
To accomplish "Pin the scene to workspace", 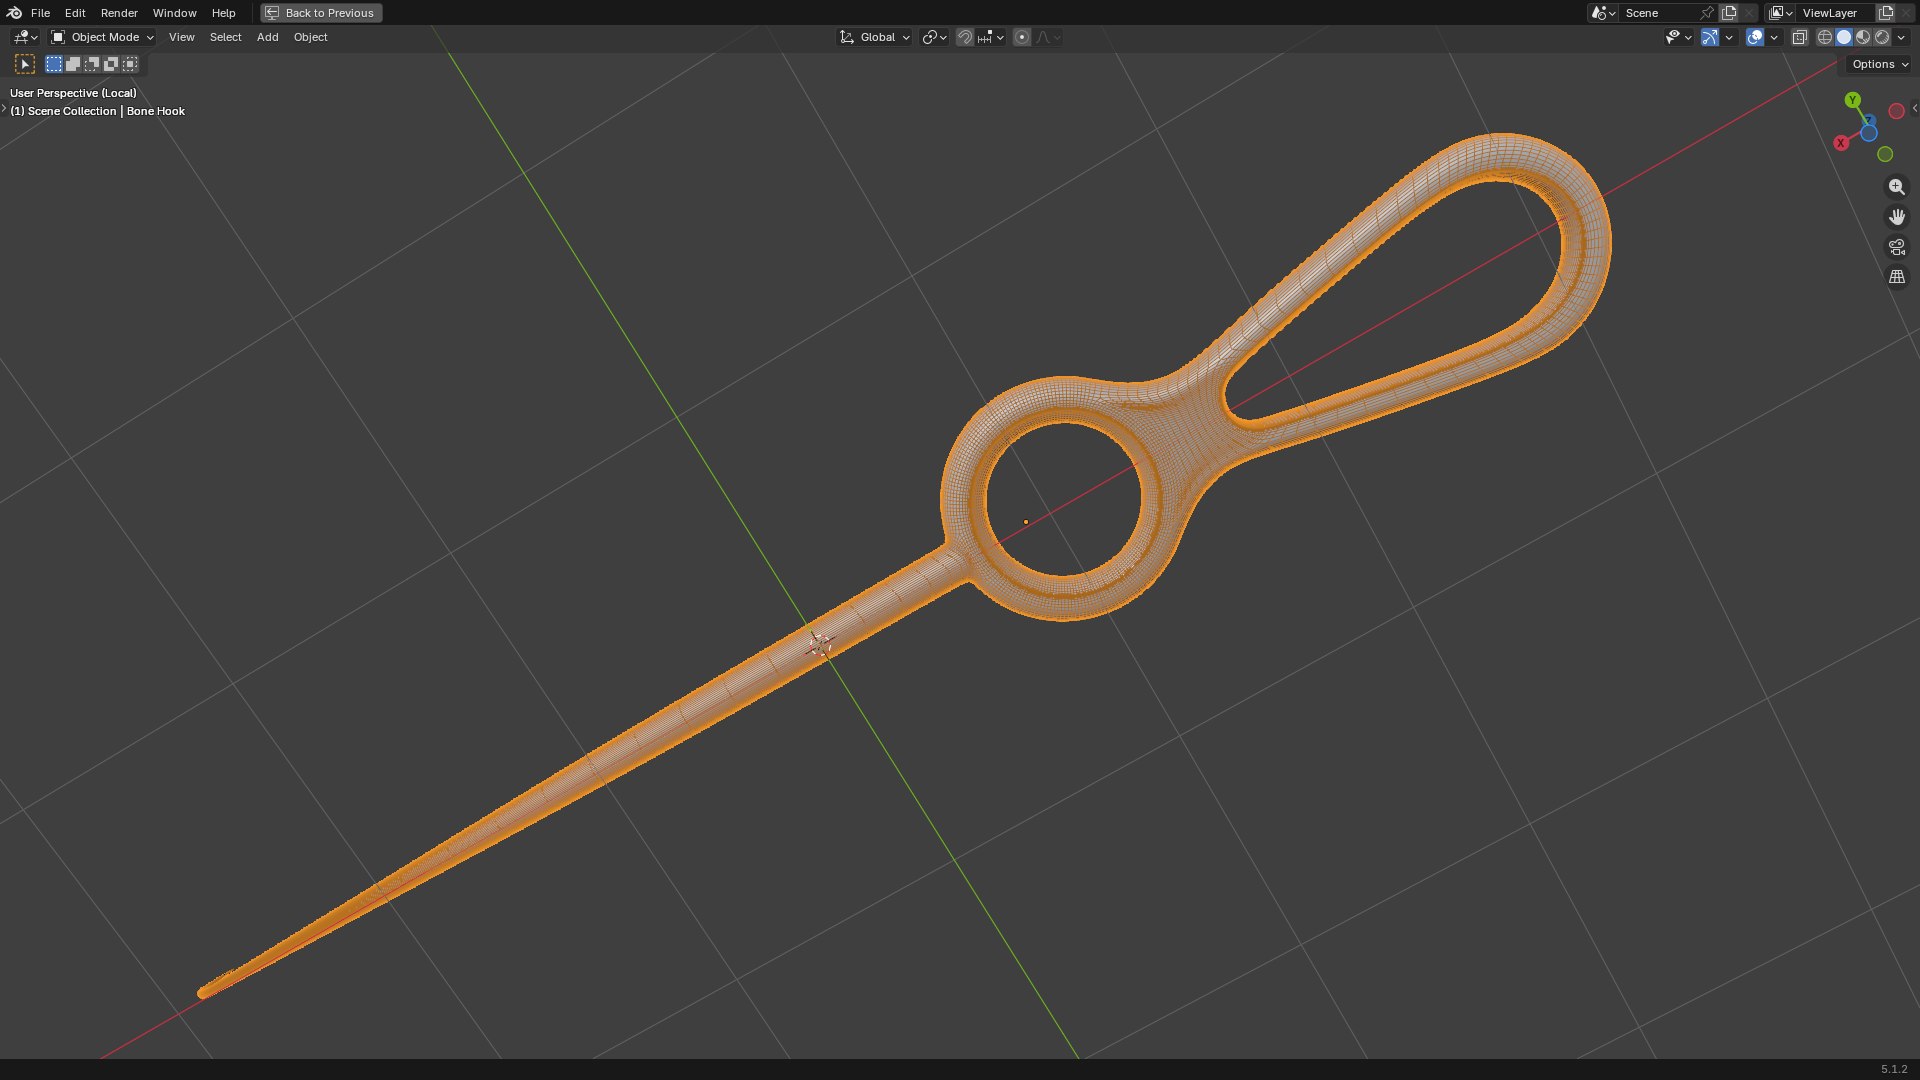I will click(1707, 13).
